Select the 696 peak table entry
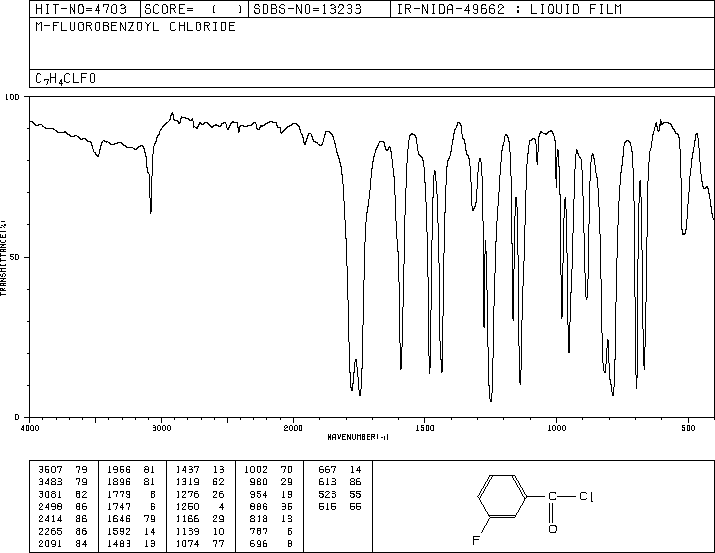Image resolution: width=715 pixels, height=553 pixels. point(271,544)
